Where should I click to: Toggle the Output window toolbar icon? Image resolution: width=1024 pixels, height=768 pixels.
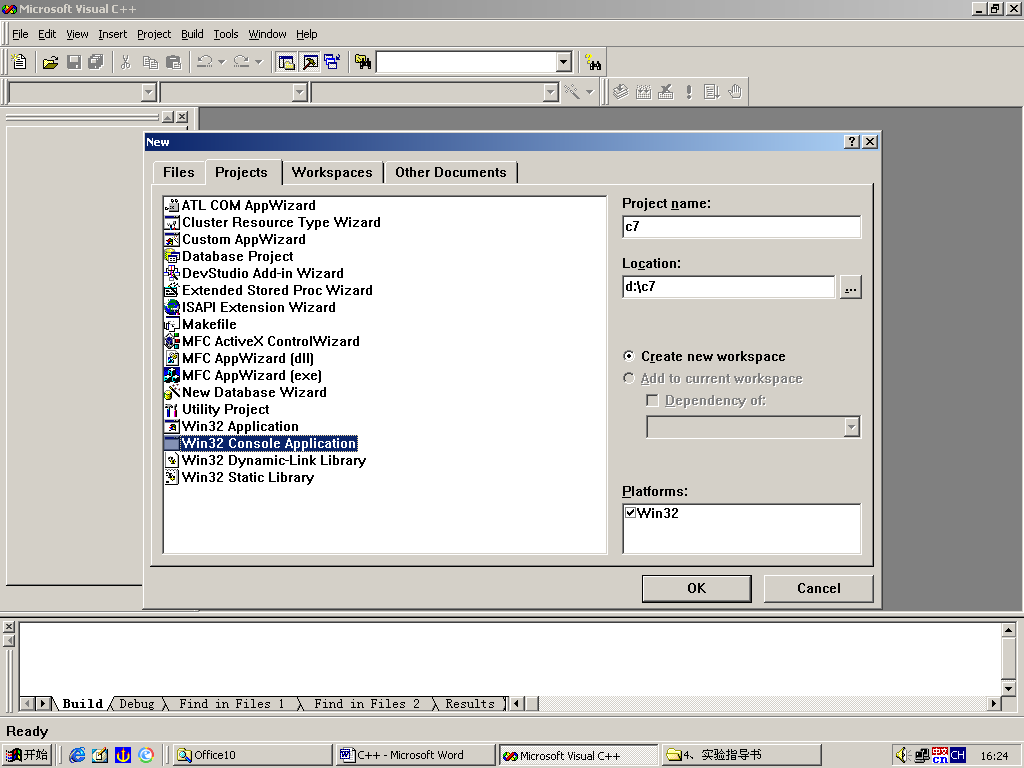tap(310, 62)
